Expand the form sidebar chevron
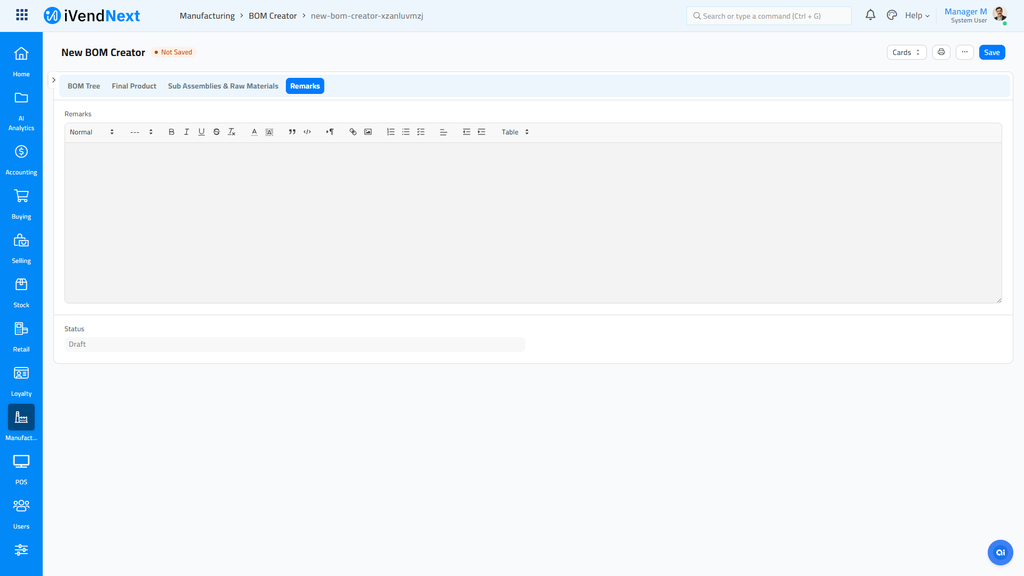This screenshot has height=576, width=1024. (54, 80)
